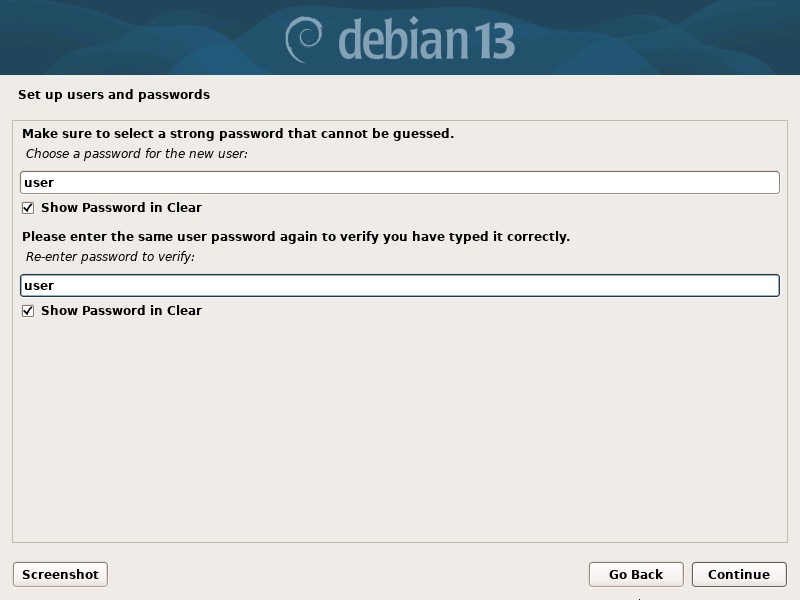Focus the Re-enter password to verify field
800x600 pixels.
pyautogui.click(x=400, y=285)
